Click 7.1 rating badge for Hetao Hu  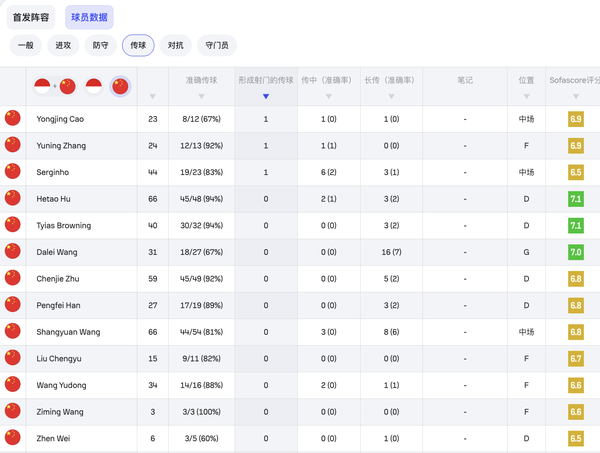[576, 199]
